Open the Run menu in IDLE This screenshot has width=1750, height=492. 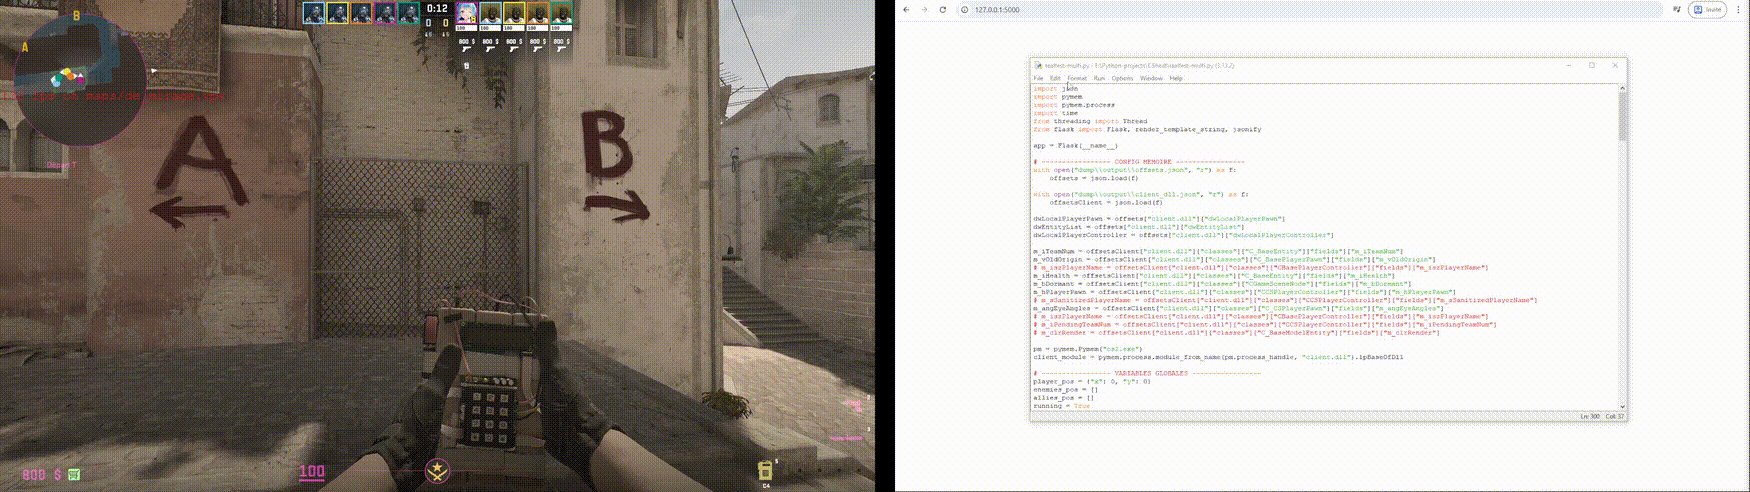pyautogui.click(x=1099, y=78)
